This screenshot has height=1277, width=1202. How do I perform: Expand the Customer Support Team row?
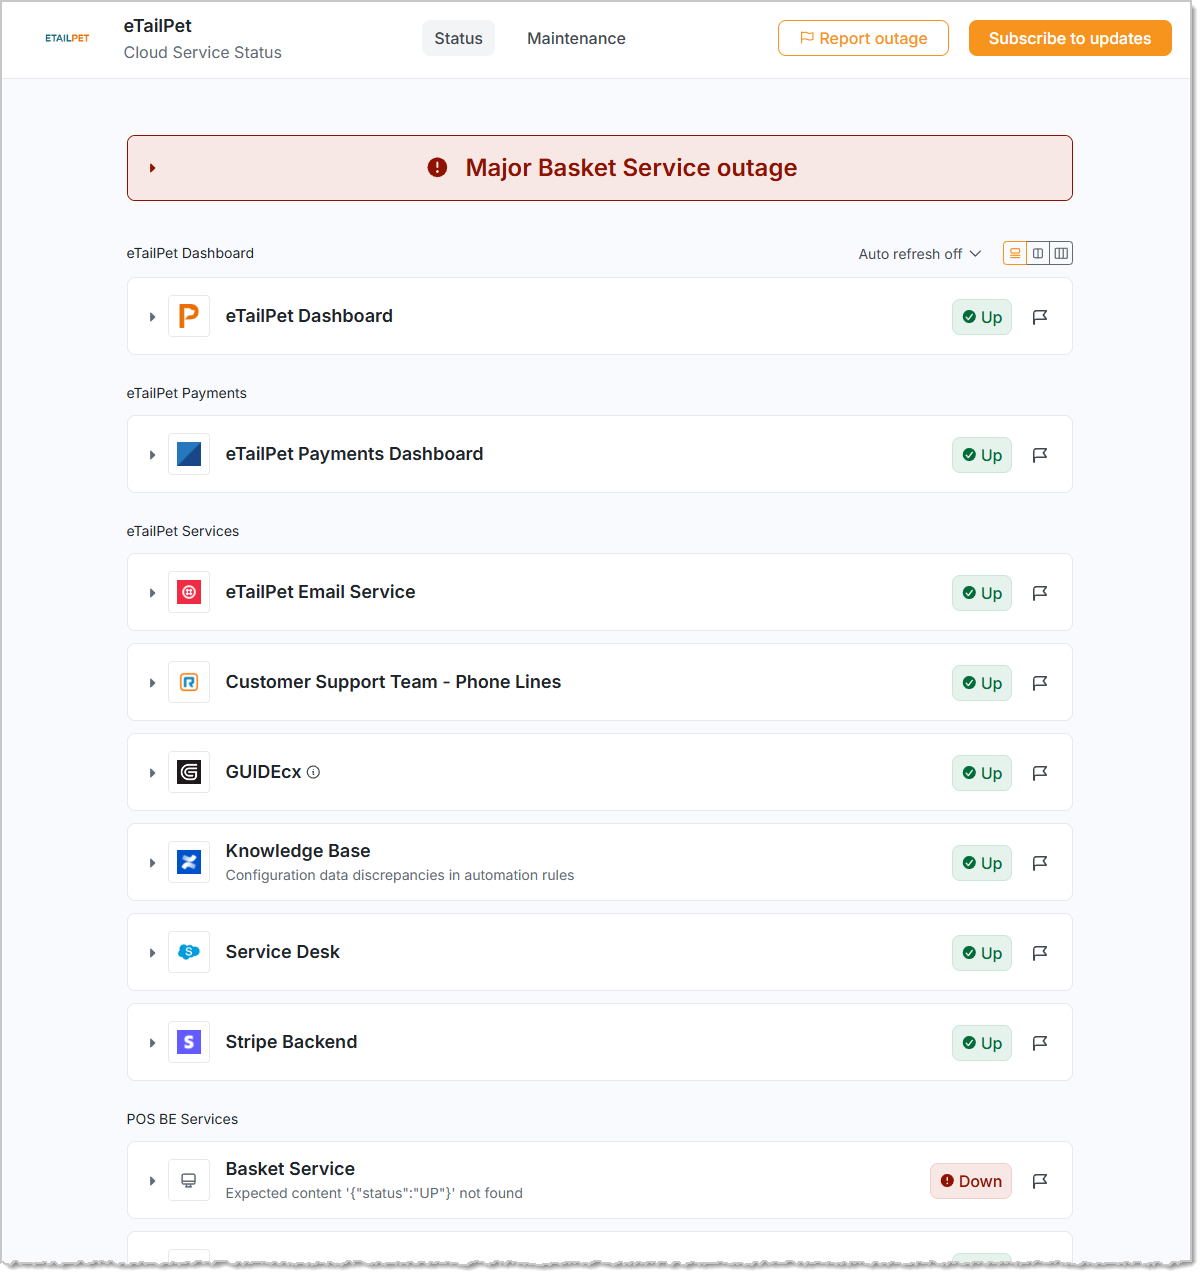click(152, 683)
